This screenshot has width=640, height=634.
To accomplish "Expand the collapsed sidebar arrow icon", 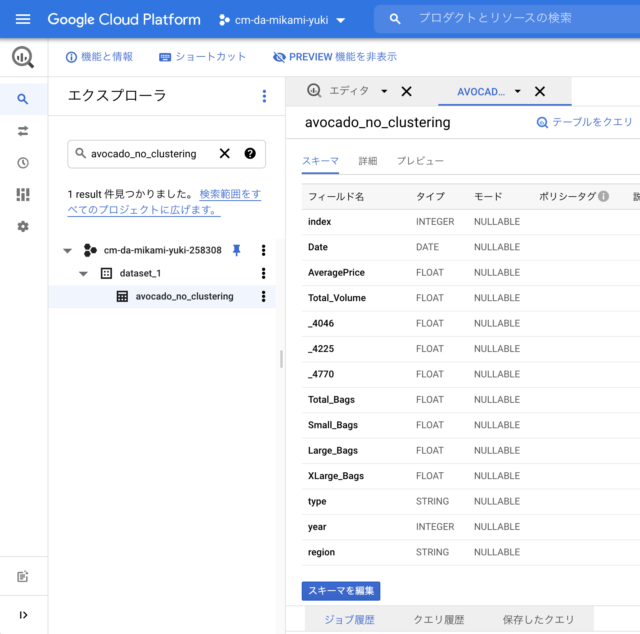I will point(23,615).
